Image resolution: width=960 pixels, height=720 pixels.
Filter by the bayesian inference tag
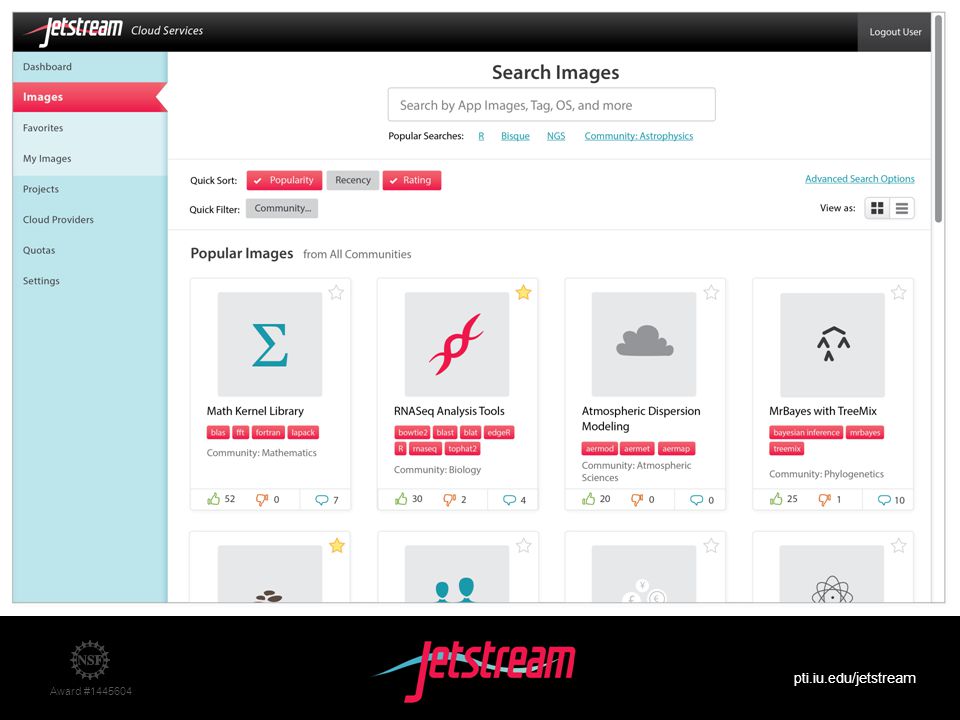click(x=806, y=432)
